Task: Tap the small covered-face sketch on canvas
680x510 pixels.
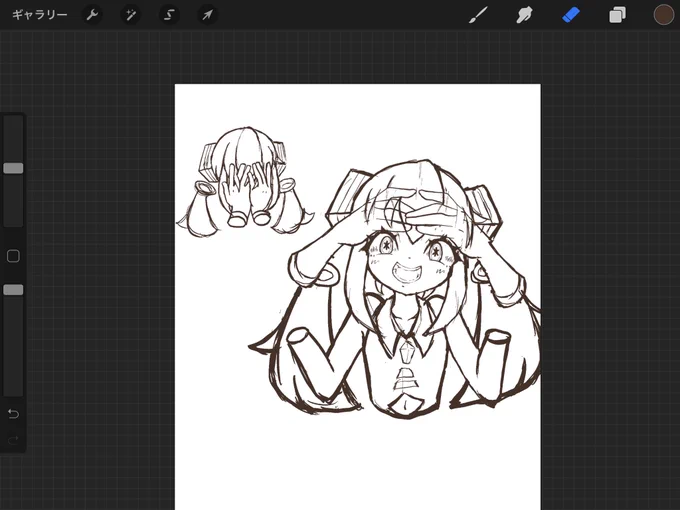Action: (x=245, y=182)
